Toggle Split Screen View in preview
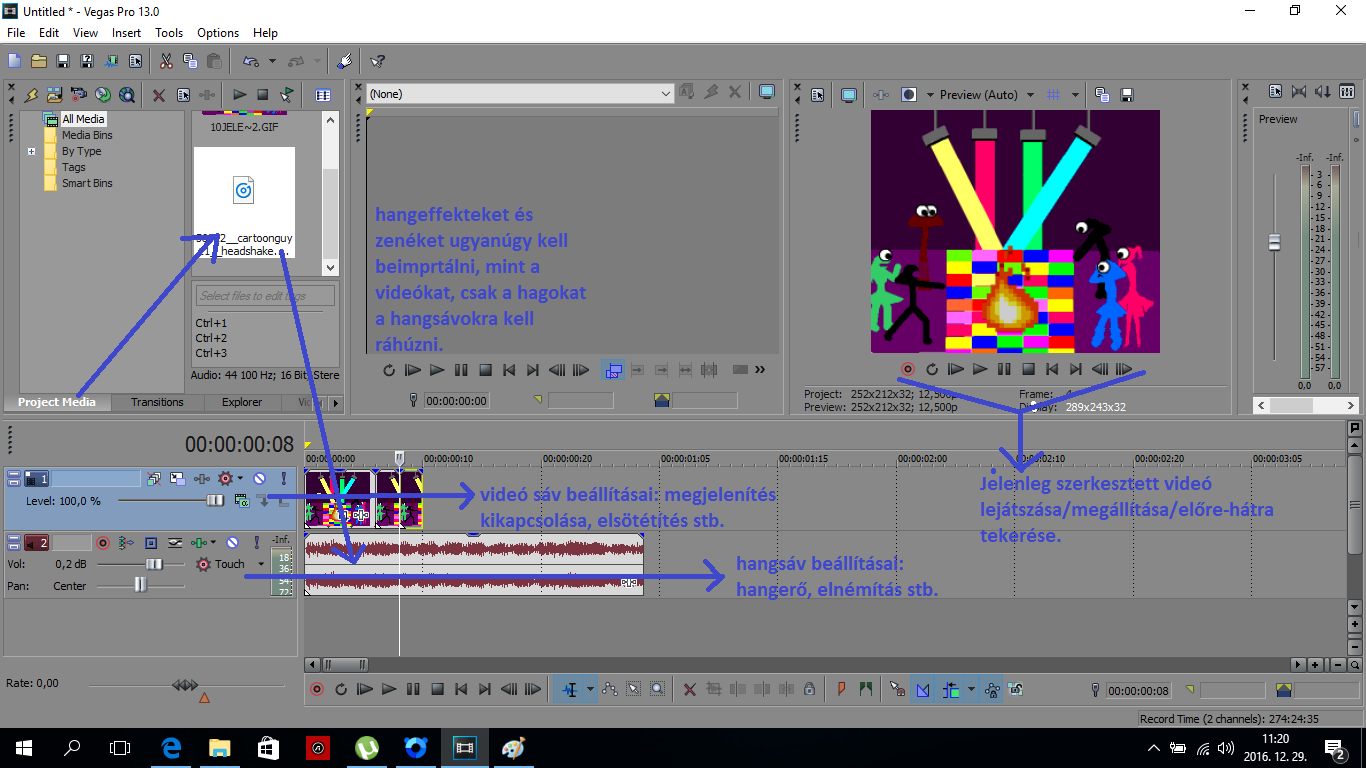 908,95
